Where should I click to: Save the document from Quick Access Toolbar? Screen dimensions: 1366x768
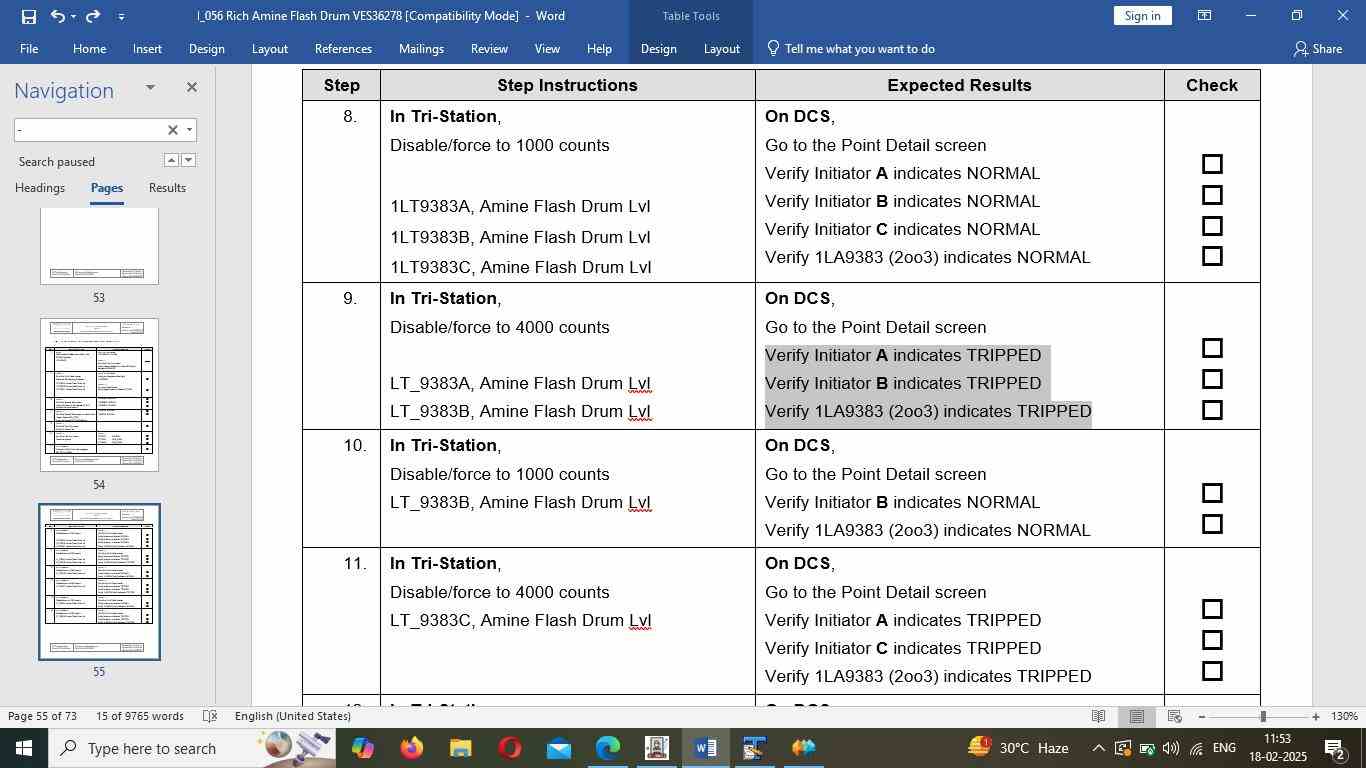[x=28, y=16]
